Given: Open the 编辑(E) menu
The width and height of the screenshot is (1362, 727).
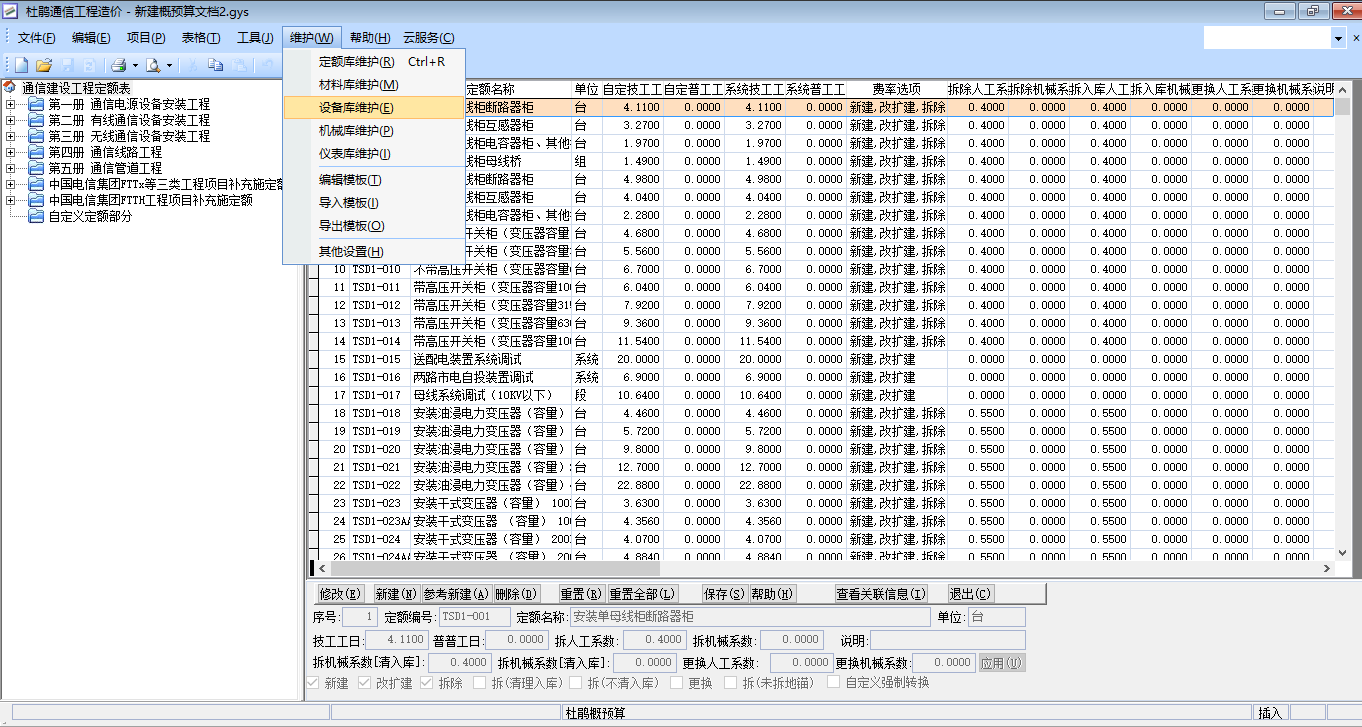Looking at the screenshot, I should tap(91, 38).
